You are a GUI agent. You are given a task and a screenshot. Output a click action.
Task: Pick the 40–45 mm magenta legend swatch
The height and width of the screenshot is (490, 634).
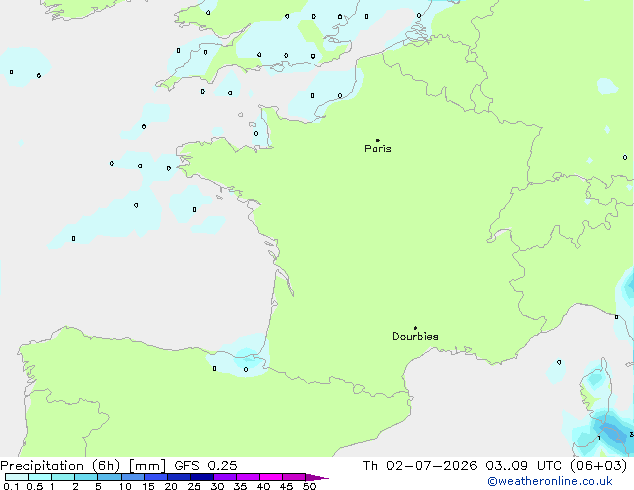pyautogui.click(x=271, y=477)
